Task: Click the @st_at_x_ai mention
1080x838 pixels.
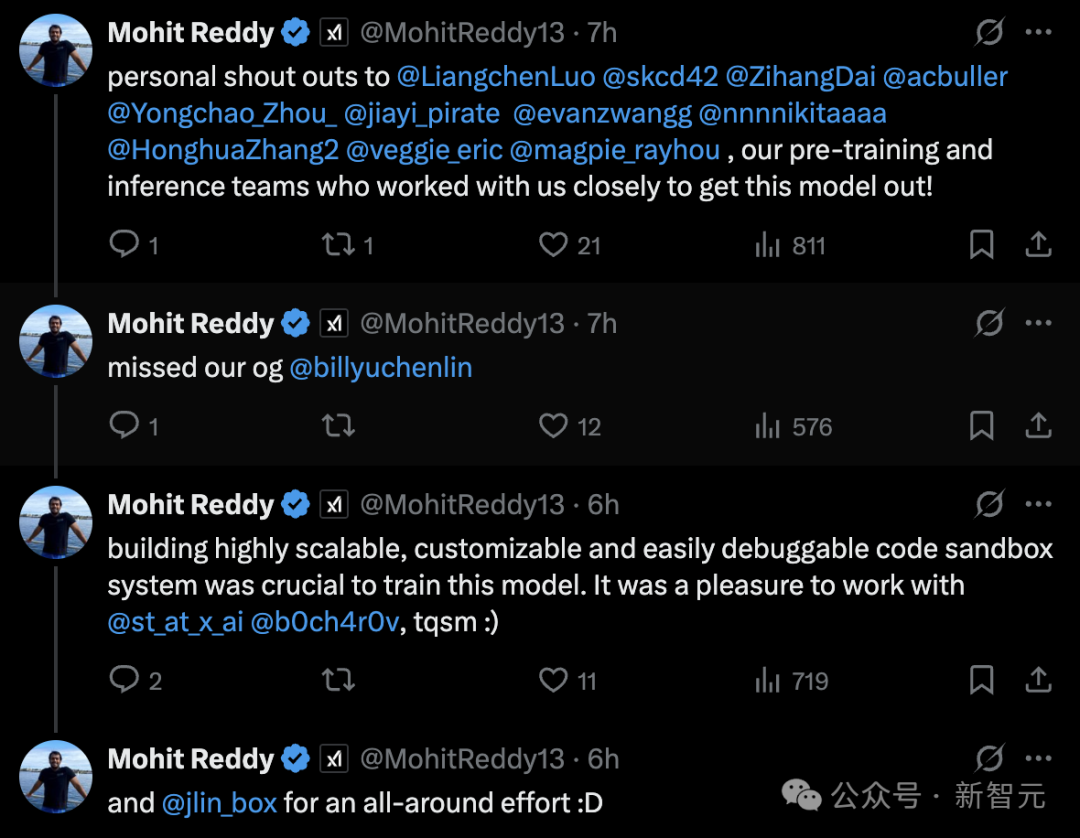Action: point(175,622)
